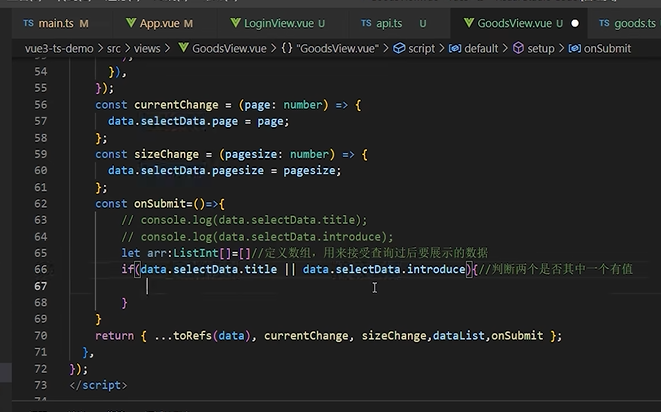
Task: Click "number" type on line 56
Action: (x=303, y=105)
